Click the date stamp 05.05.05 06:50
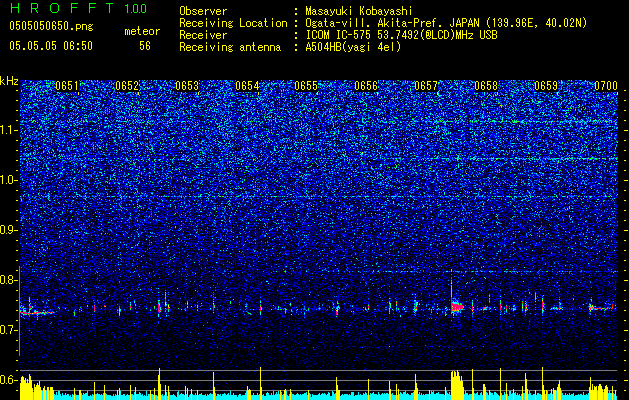Viewport: 629px width, 400px height. 51,46
